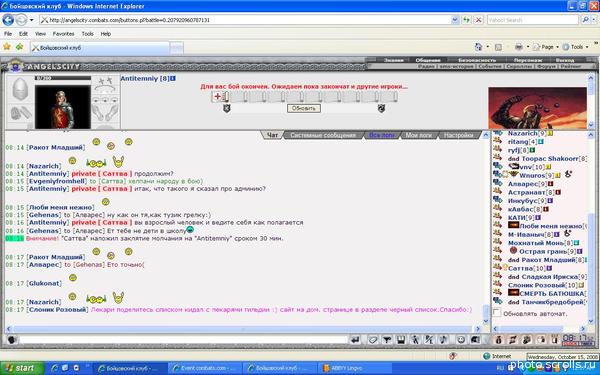
Task: Click the Start button on taskbar
Action: point(22,368)
